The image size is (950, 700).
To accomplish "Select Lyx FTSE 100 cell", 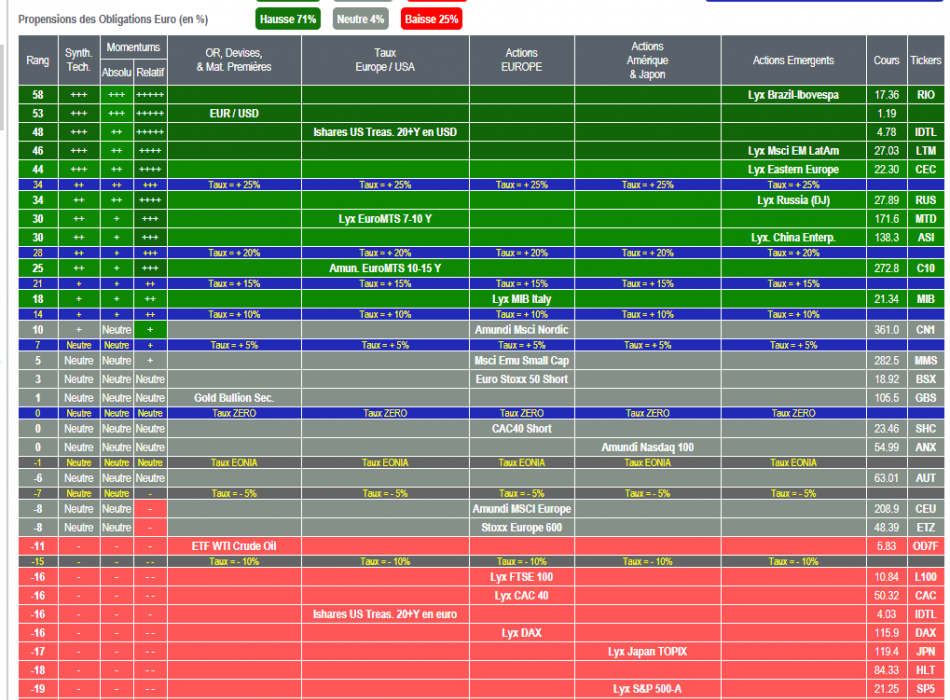I will 522,577.
